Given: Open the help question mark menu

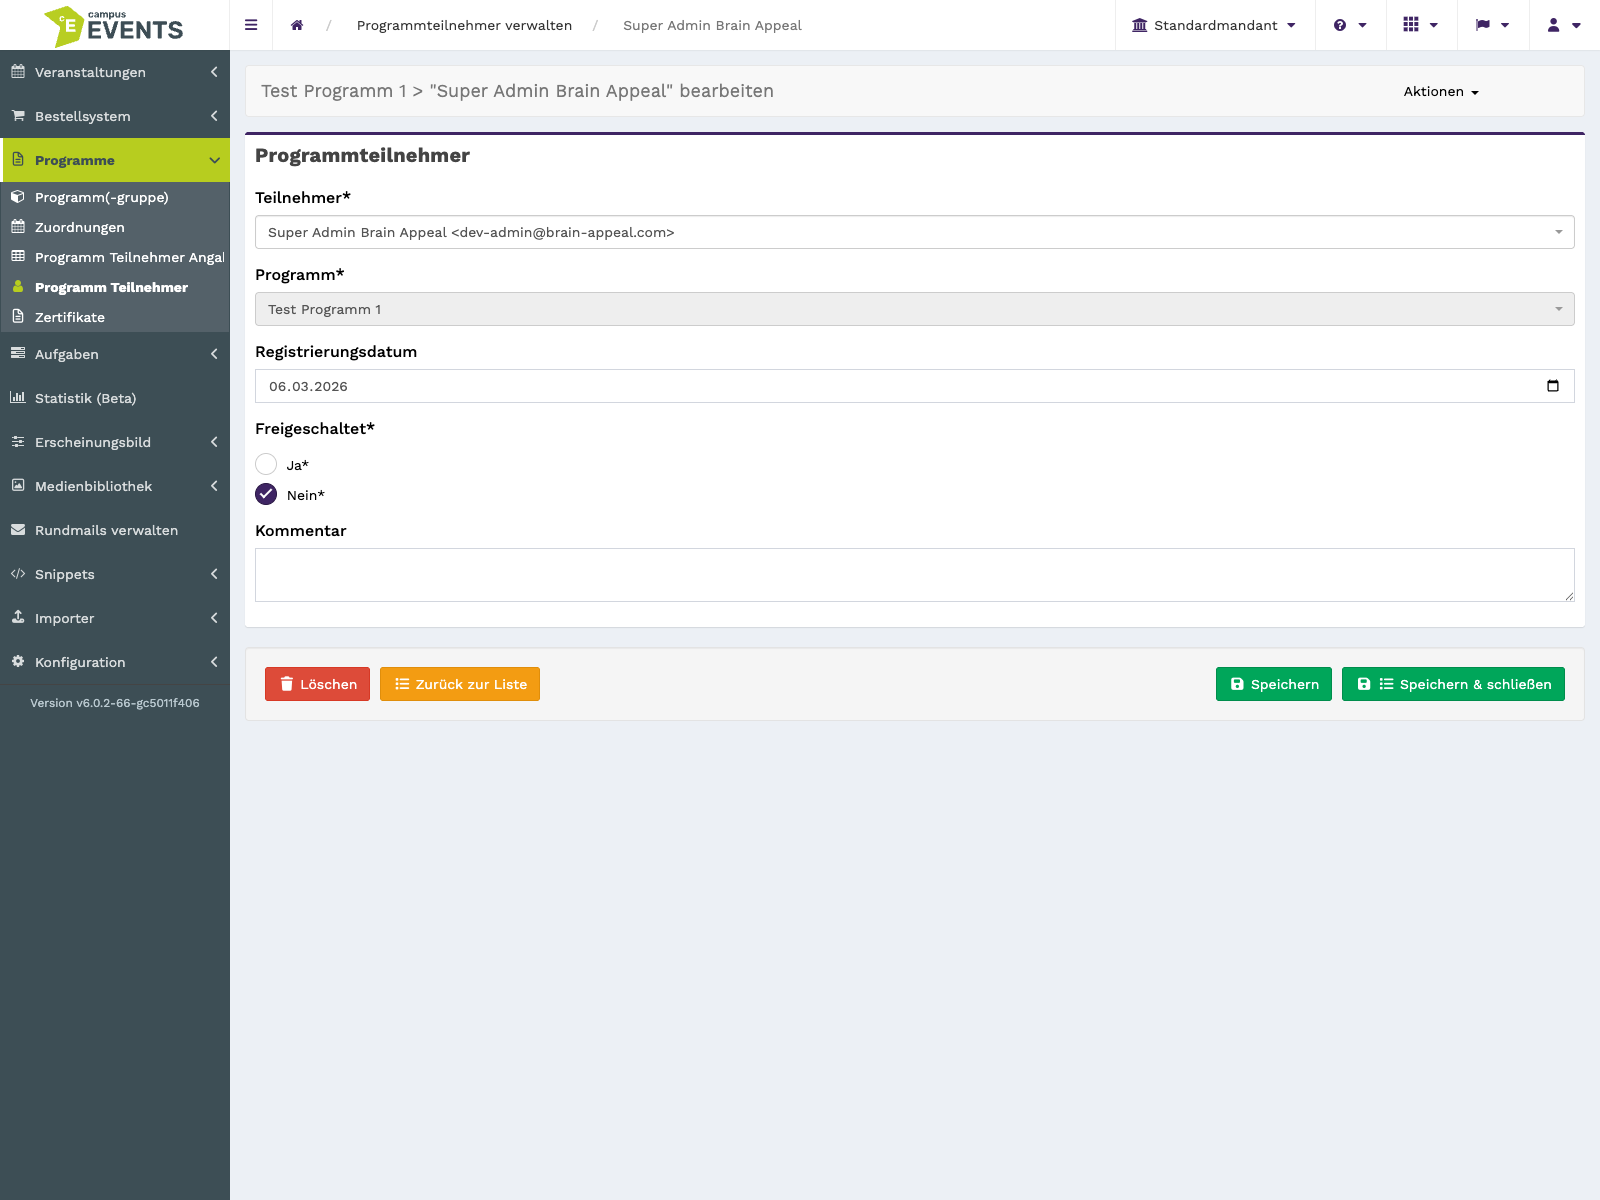Looking at the screenshot, I should click(x=1350, y=25).
